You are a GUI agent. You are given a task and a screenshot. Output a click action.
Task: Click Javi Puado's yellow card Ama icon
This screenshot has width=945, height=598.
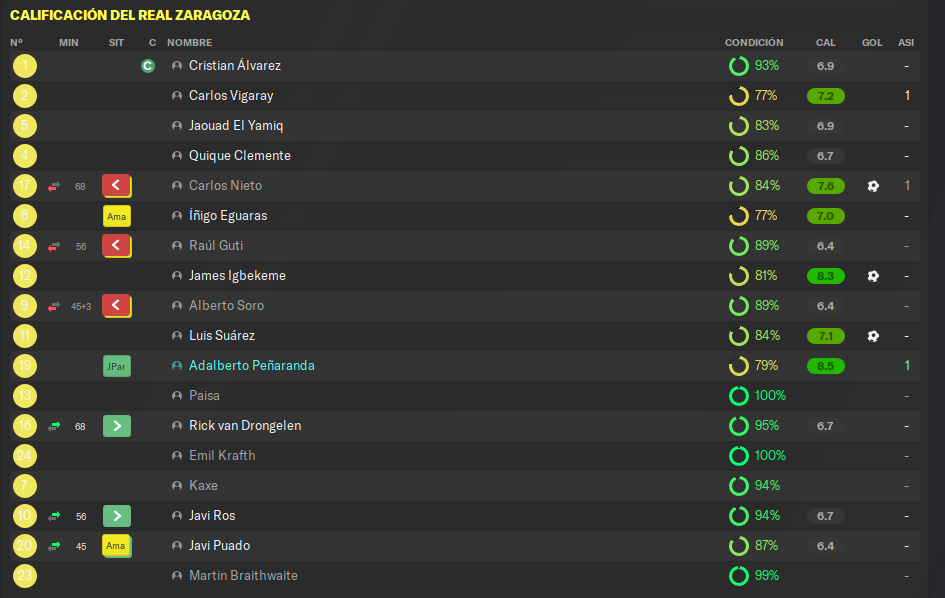click(x=117, y=546)
